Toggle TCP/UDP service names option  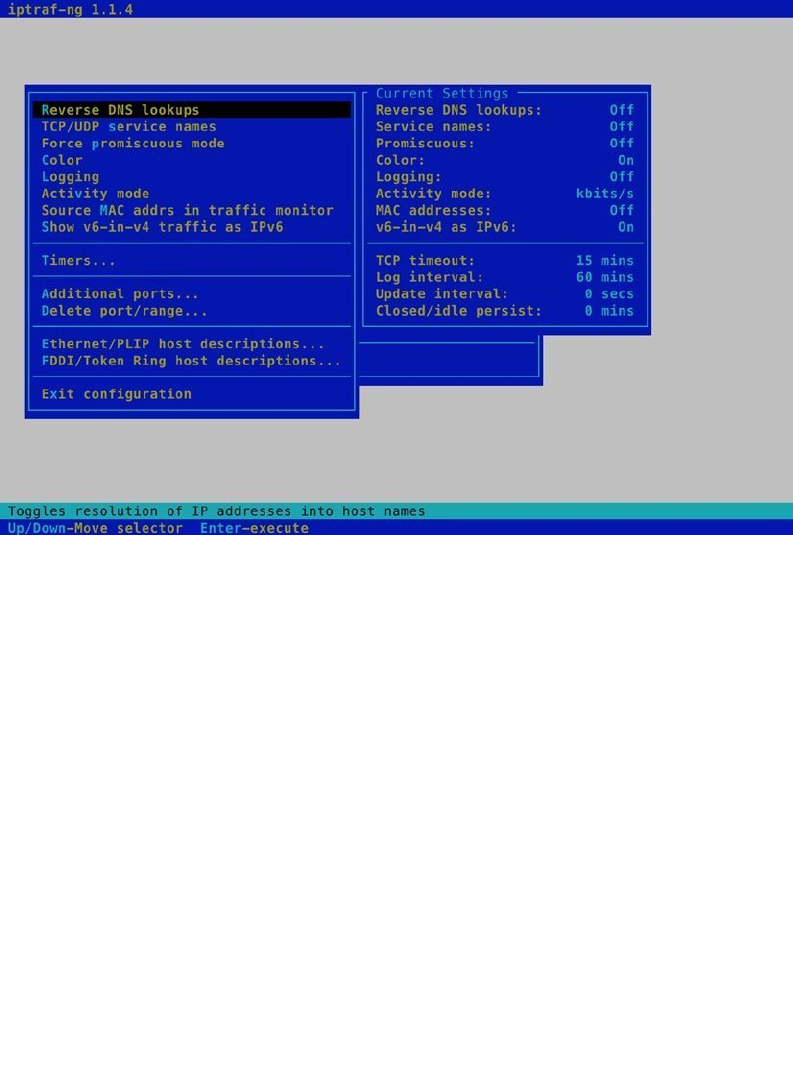[129, 127]
